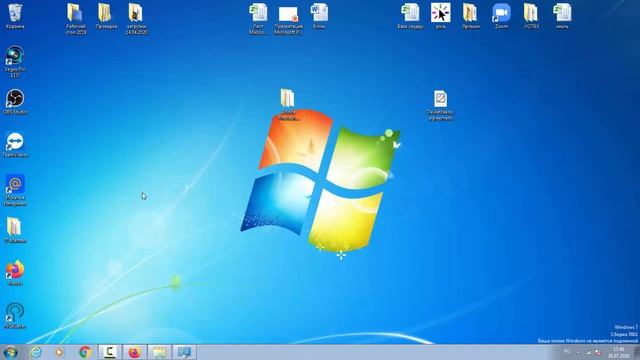
Task: Select the 'Ярлыки' folder icon
Action: [x=471, y=16]
